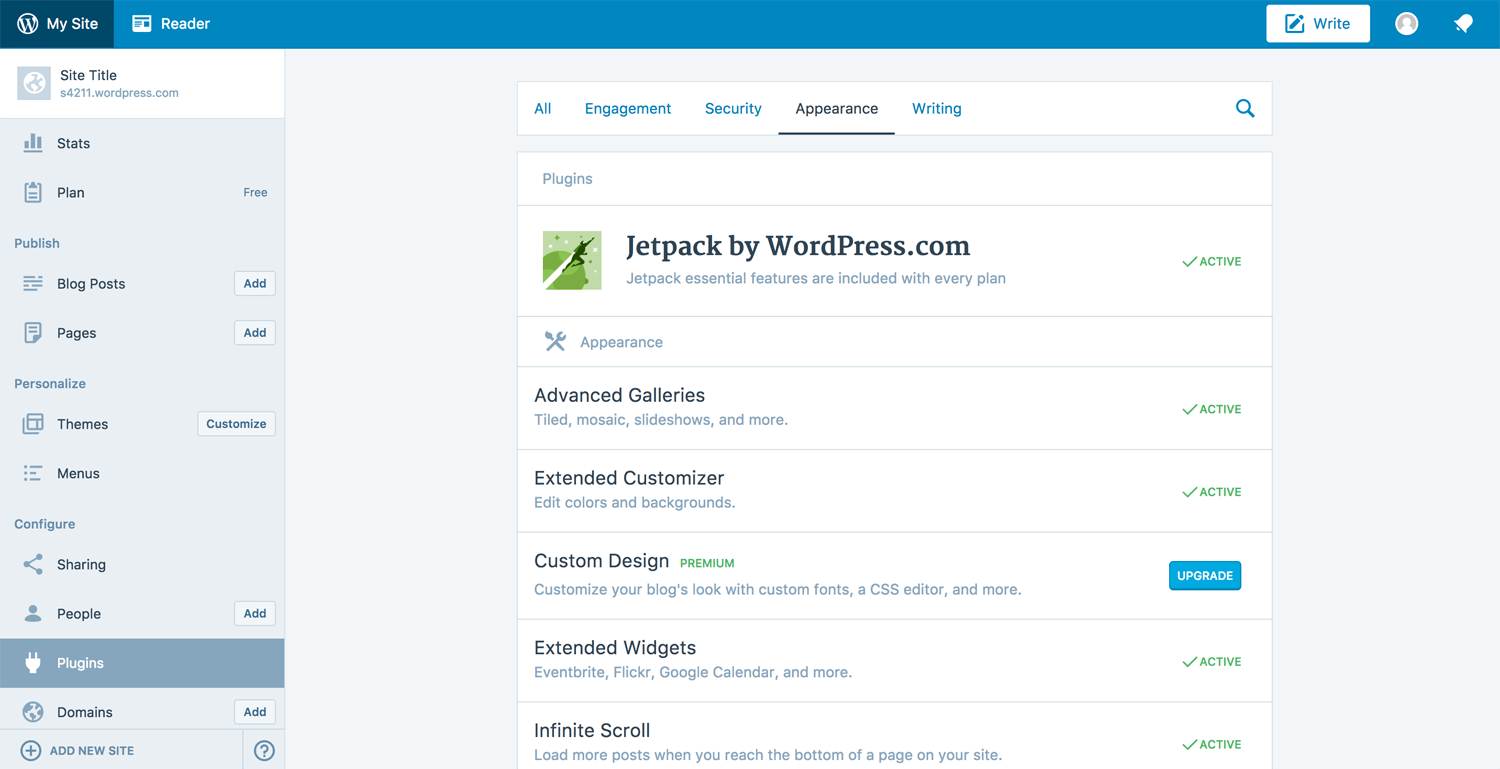Click the Jetpack plugin logo

pos(572,261)
